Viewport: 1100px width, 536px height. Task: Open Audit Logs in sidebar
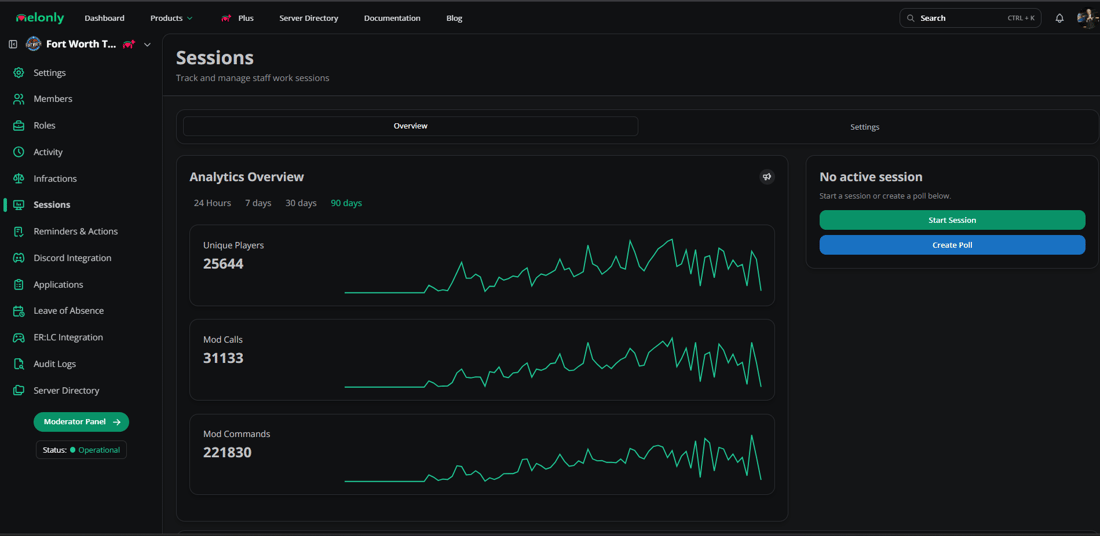tap(55, 364)
